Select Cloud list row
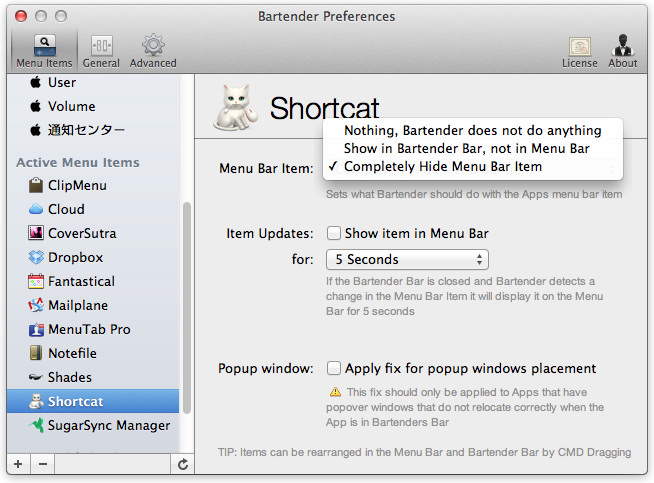The height and width of the screenshot is (483, 654). (x=93, y=209)
